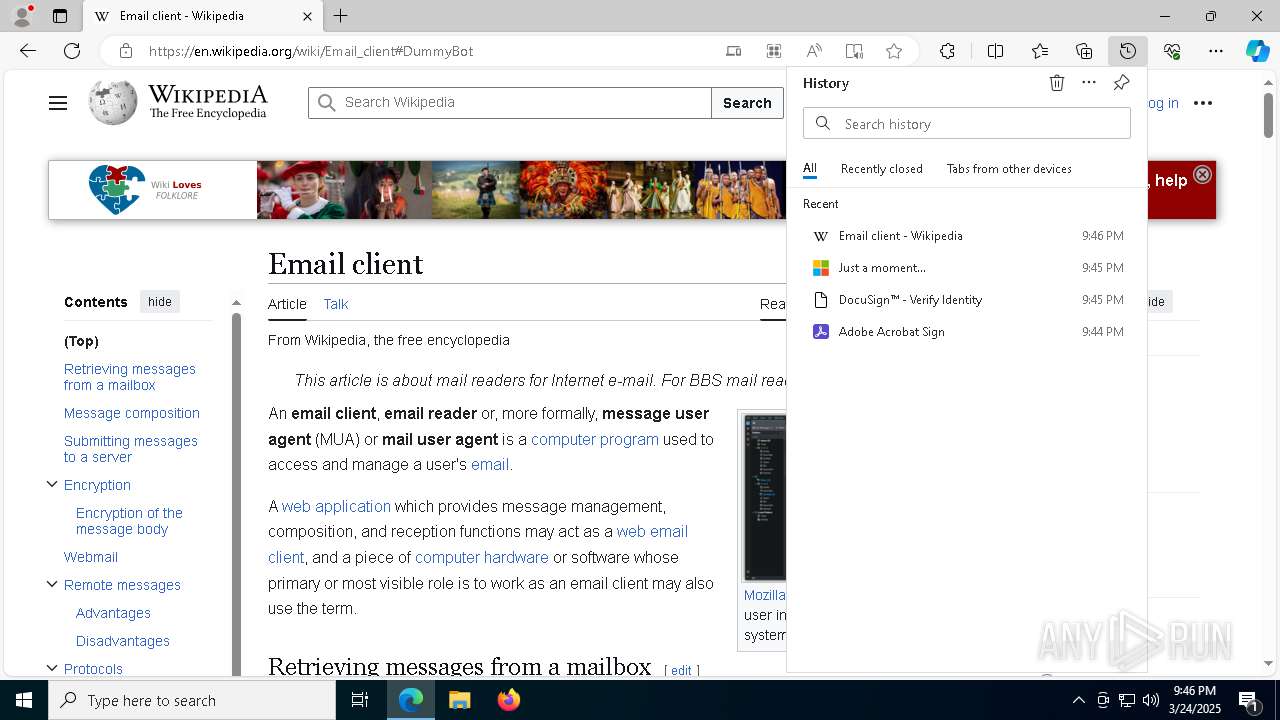Collapse the Protocols contents section
Screen dimensions: 1280x720
(52, 668)
